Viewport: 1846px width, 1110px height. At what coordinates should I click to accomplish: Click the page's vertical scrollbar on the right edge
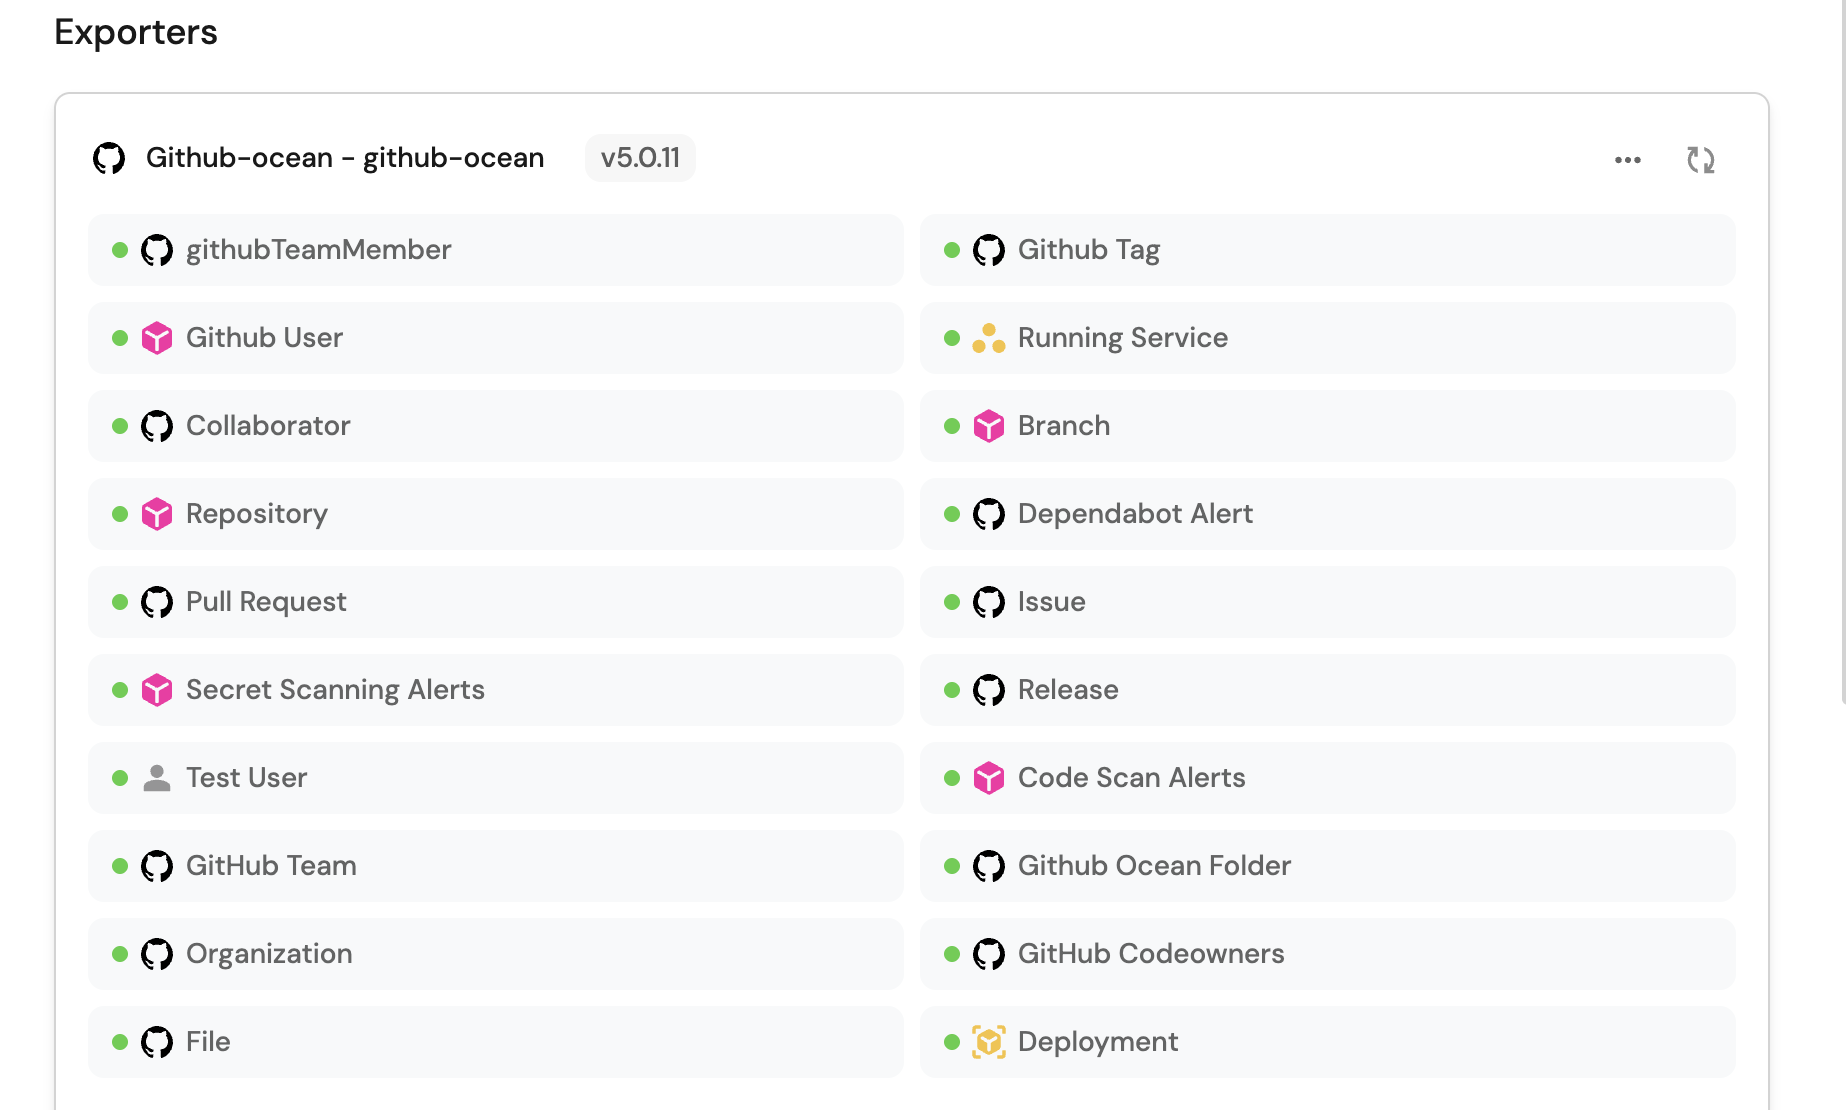click(x=1842, y=350)
